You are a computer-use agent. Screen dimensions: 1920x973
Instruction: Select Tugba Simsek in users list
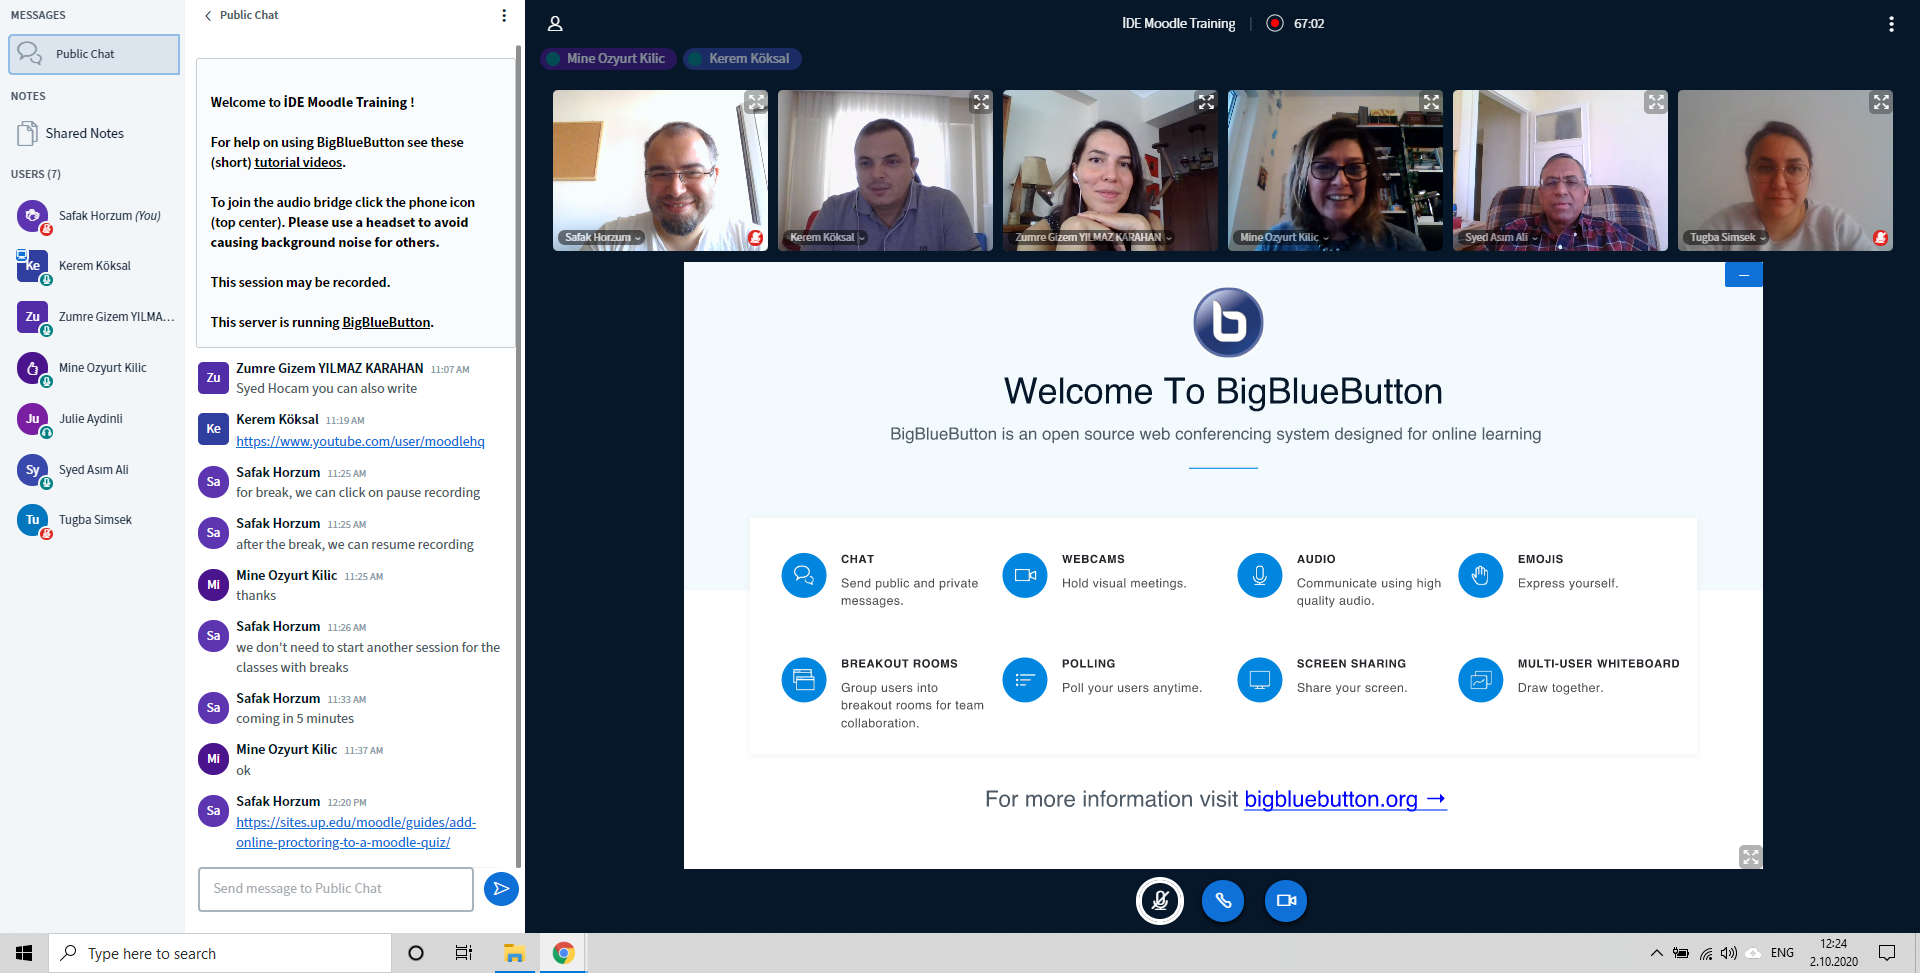pyautogui.click(x=94, y=520)
